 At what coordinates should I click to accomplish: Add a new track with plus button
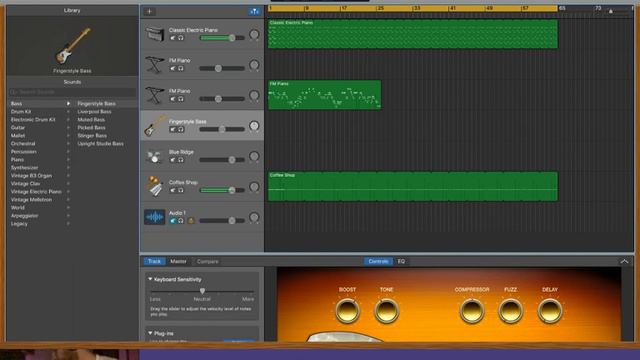(149, 11)
